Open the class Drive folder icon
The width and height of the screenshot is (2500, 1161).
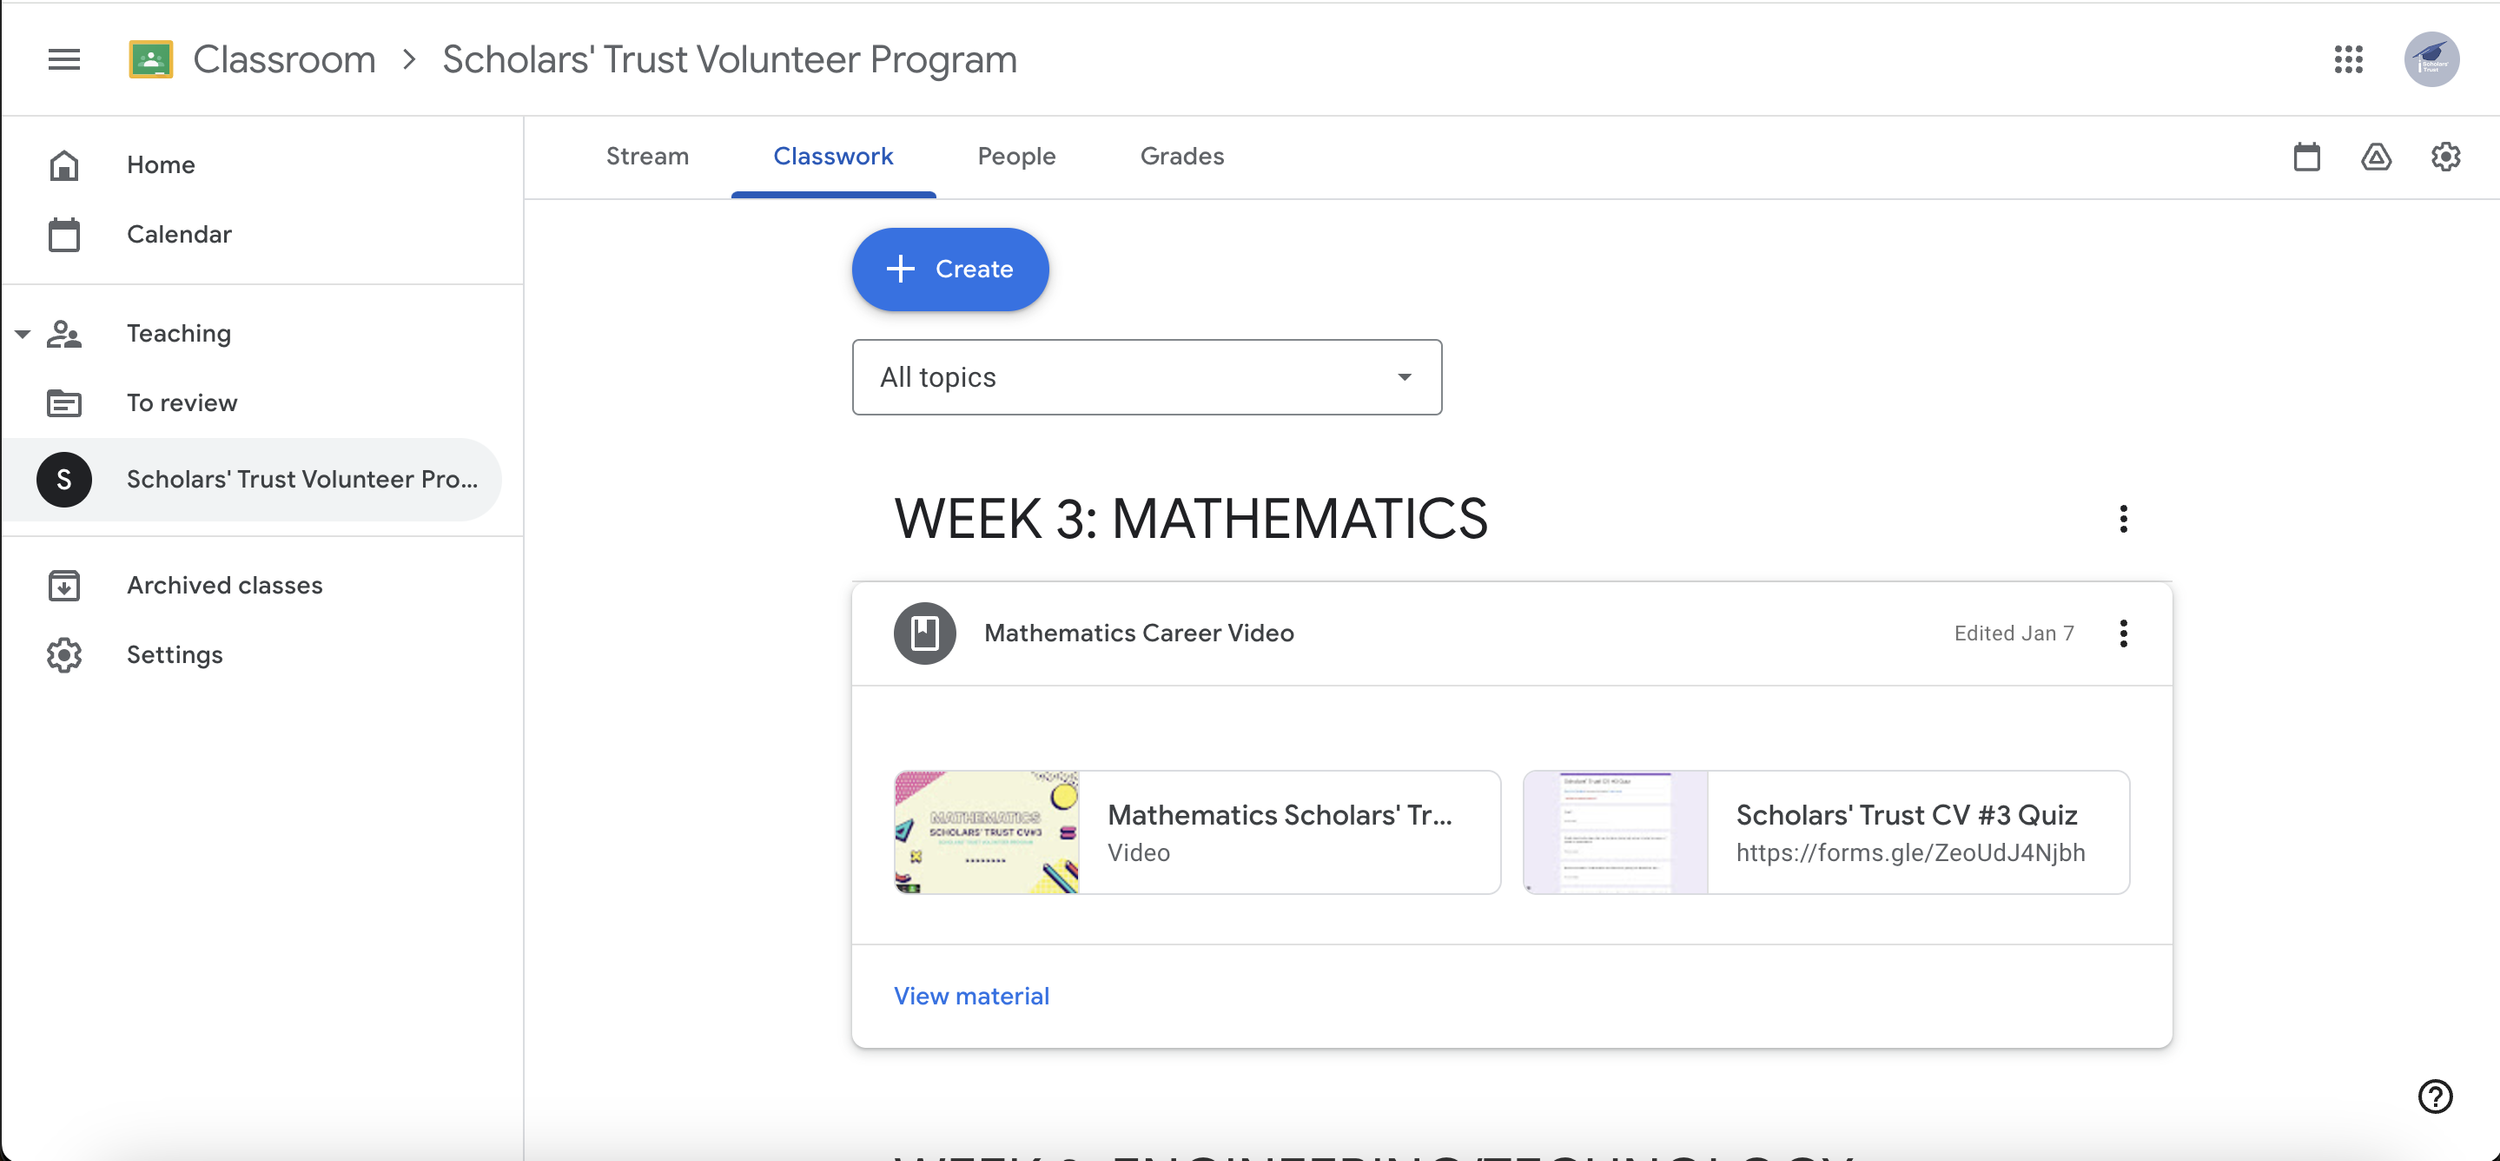click(x=2376, y=157)
